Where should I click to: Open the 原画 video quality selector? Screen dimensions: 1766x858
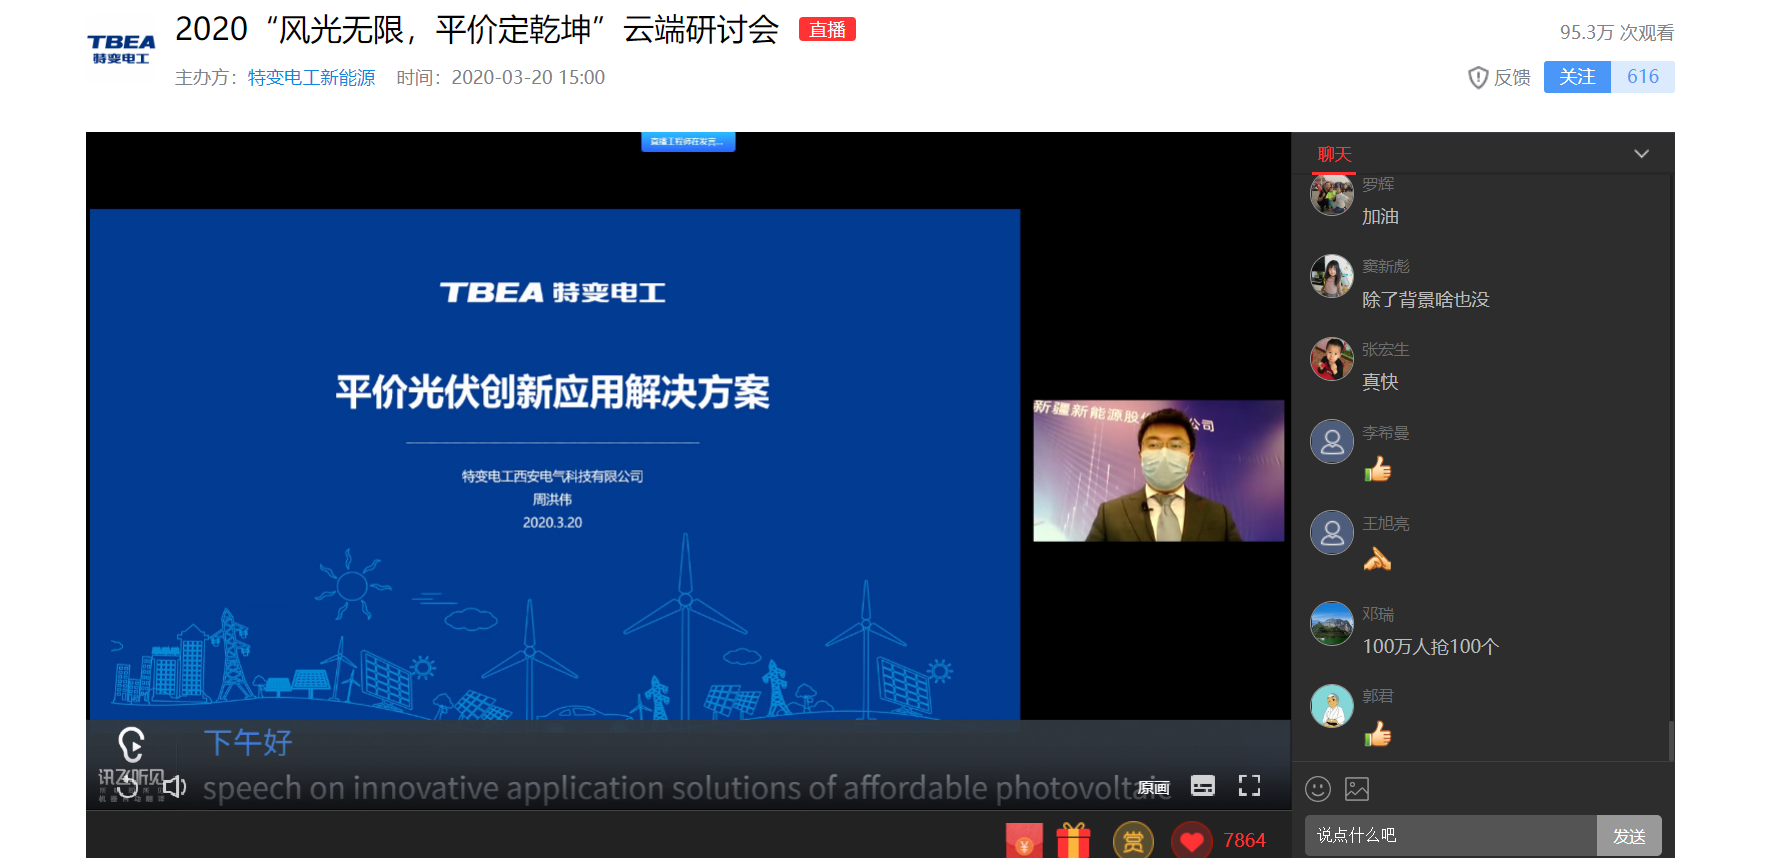[x=1153, y=787]
